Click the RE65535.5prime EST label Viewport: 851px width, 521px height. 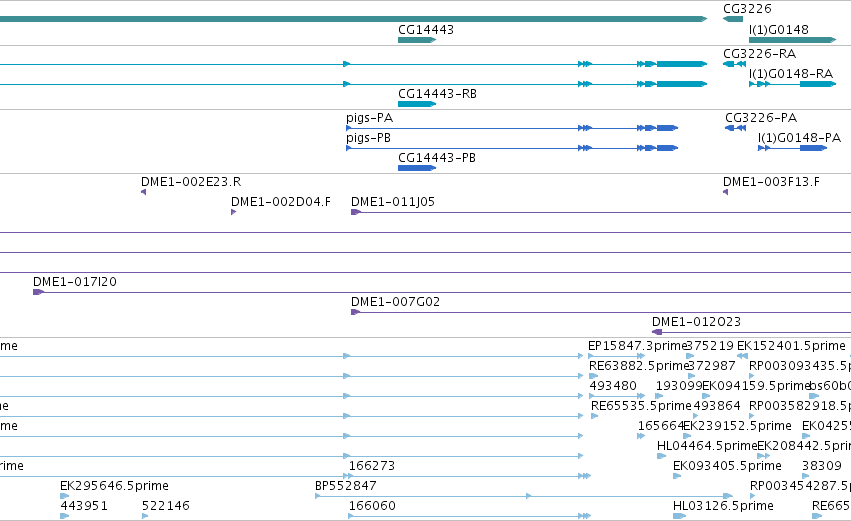(x=641, y=406)
